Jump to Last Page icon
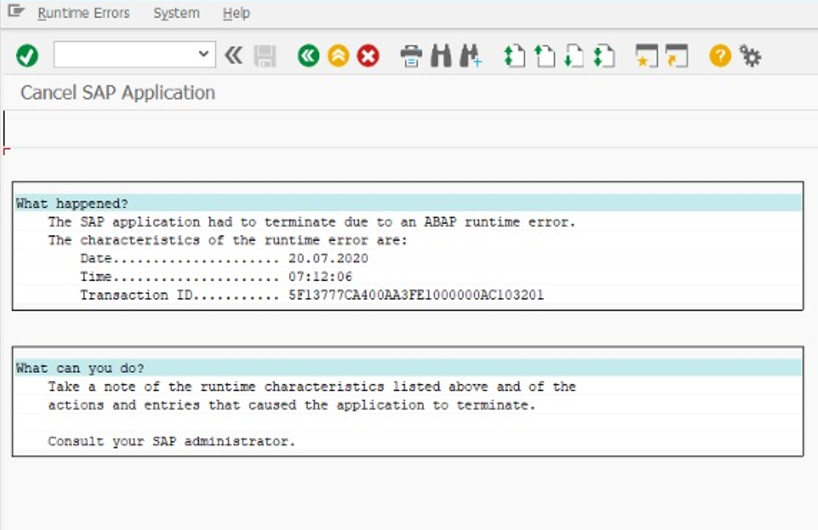 coord(604,56)
